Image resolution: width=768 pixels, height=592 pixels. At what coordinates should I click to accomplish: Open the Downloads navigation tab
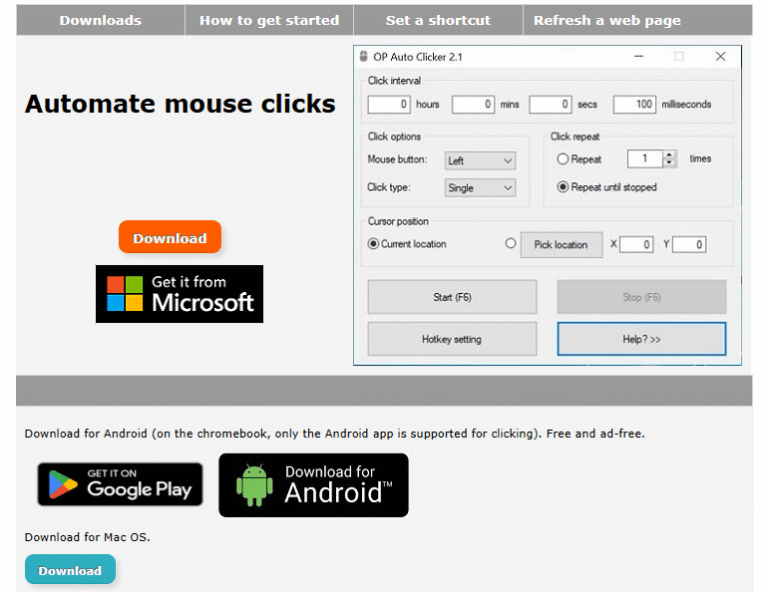coord(100,20)
